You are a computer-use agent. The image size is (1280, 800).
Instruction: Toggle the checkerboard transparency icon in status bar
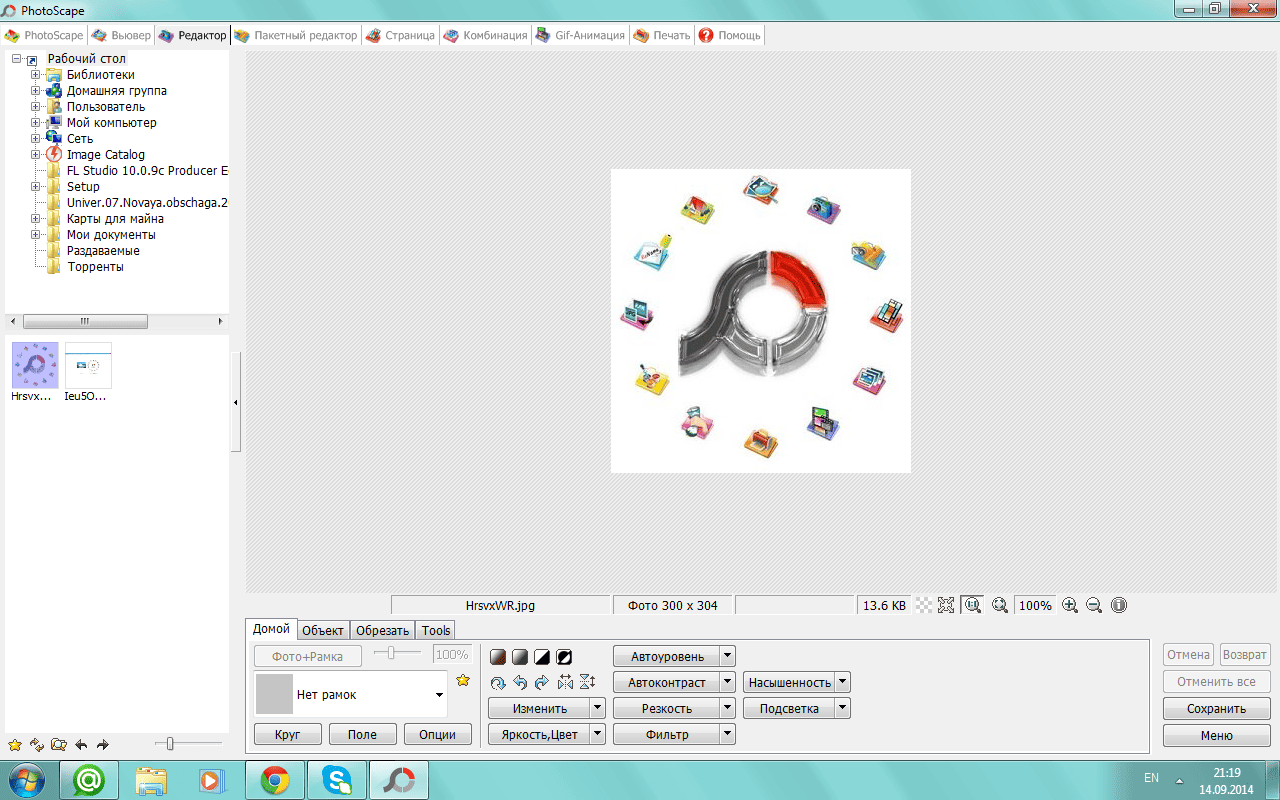[x=924, y=605]
